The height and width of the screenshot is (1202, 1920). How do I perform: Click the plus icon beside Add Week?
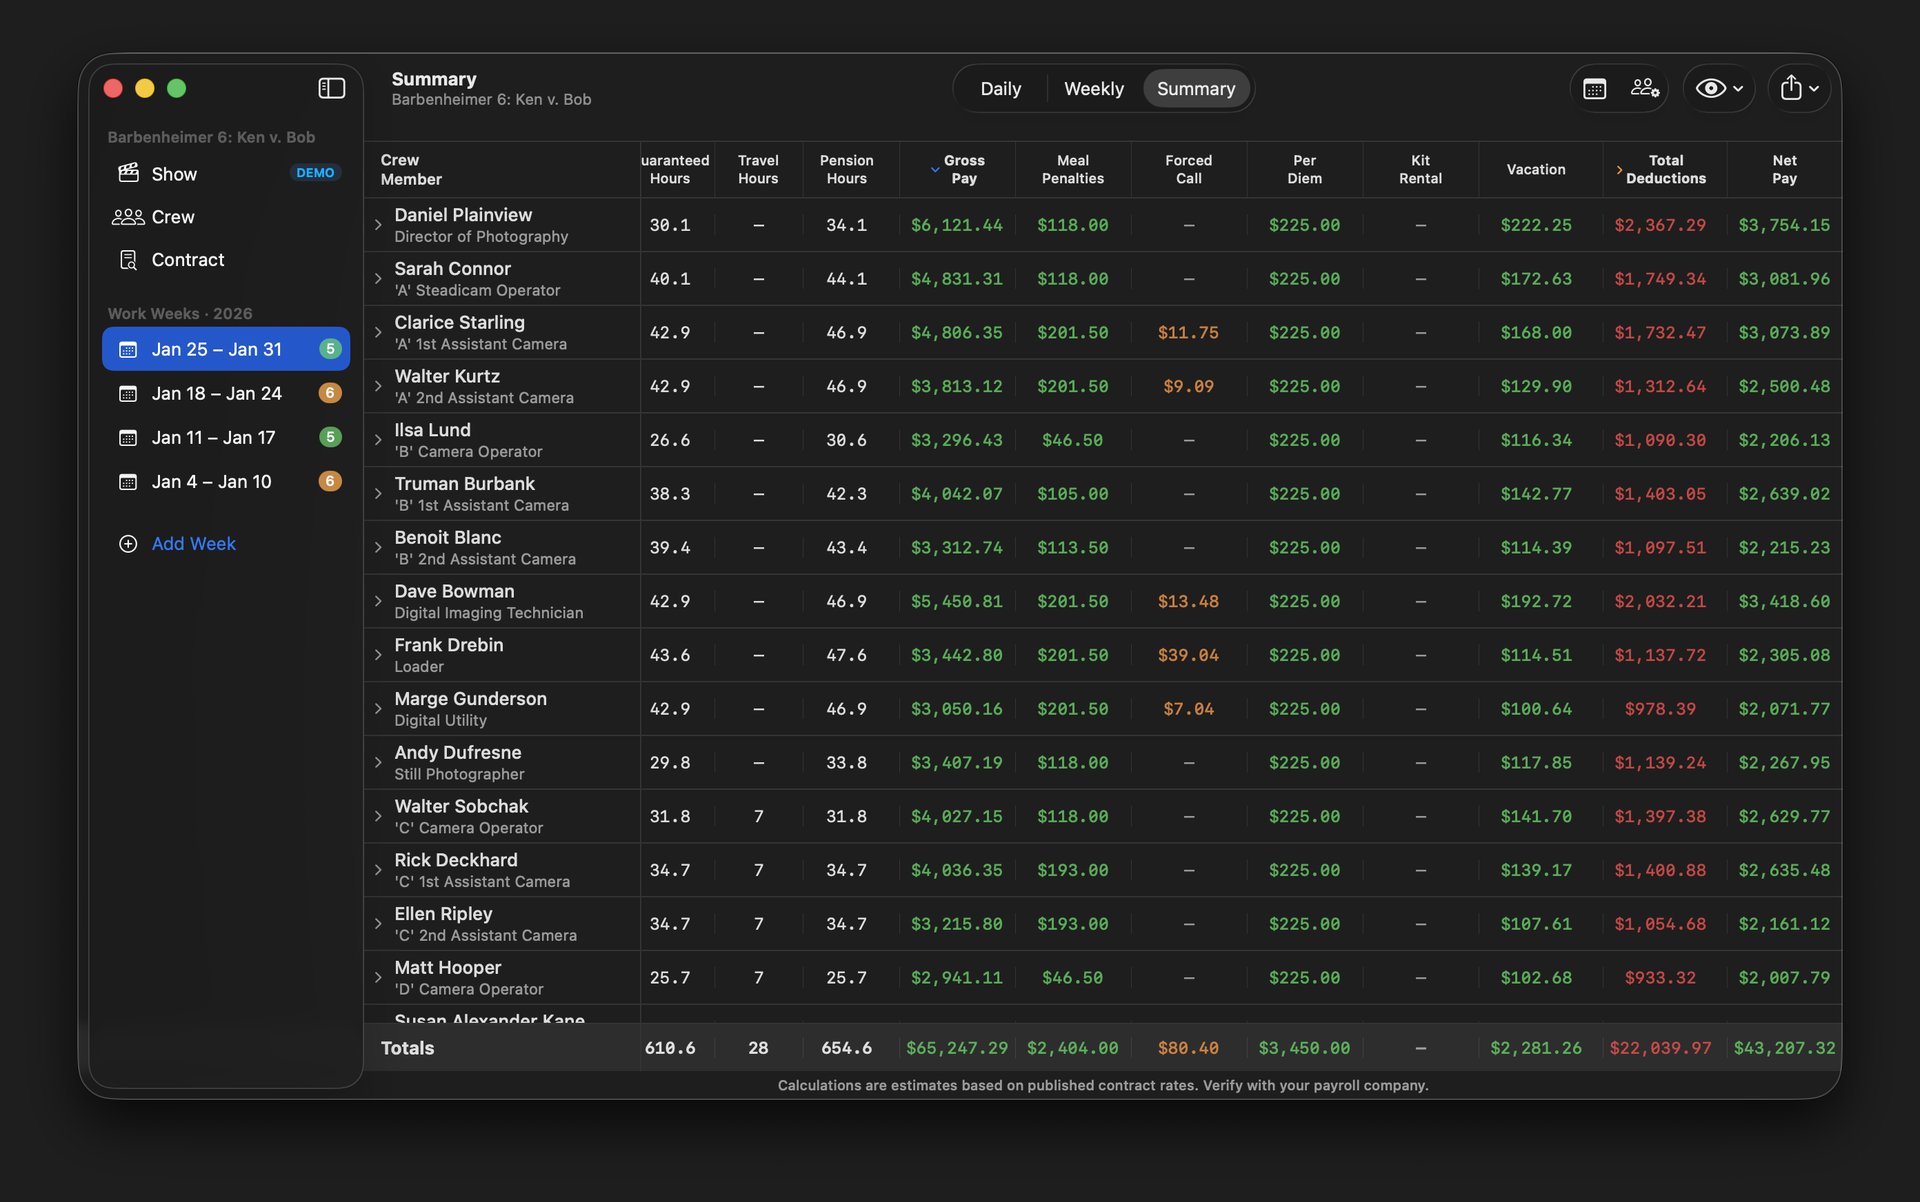[x=128, y=544]
